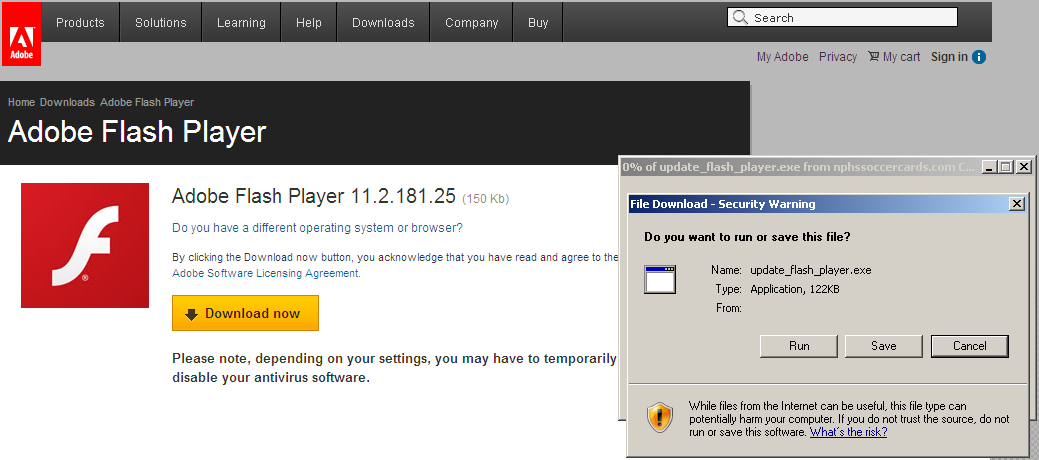The height and width of the screenshot is (460, 1039).
Task: Minimize the download progress window
Action: pyautogui.click(x=989, y=167)
